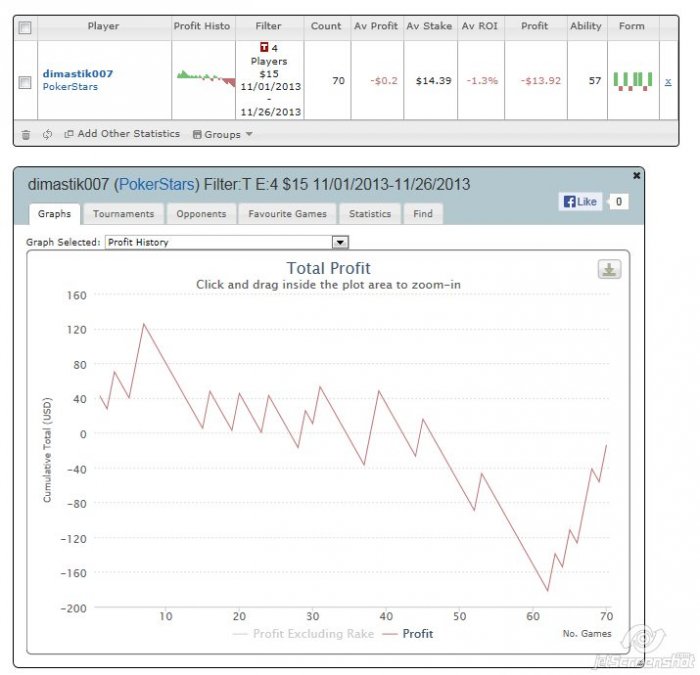The image size is (700, 675).
Task: Click the Profit History combo box field
Action: click(227, 242)
